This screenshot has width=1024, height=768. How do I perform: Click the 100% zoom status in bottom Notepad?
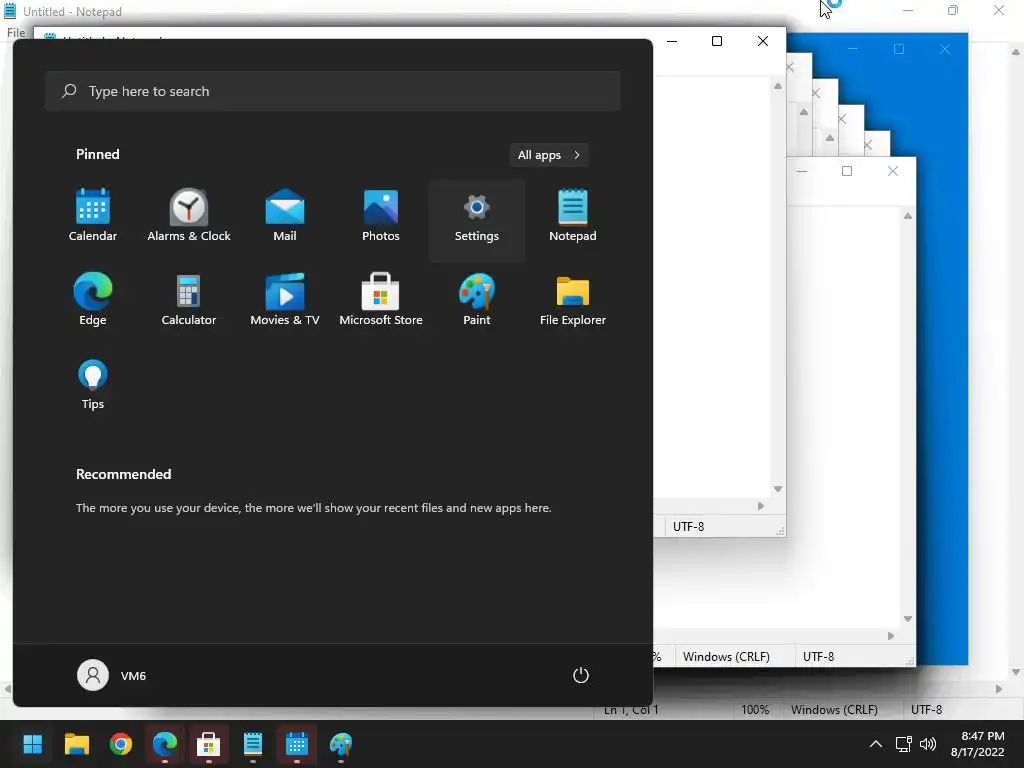click(x=755, y=710)
